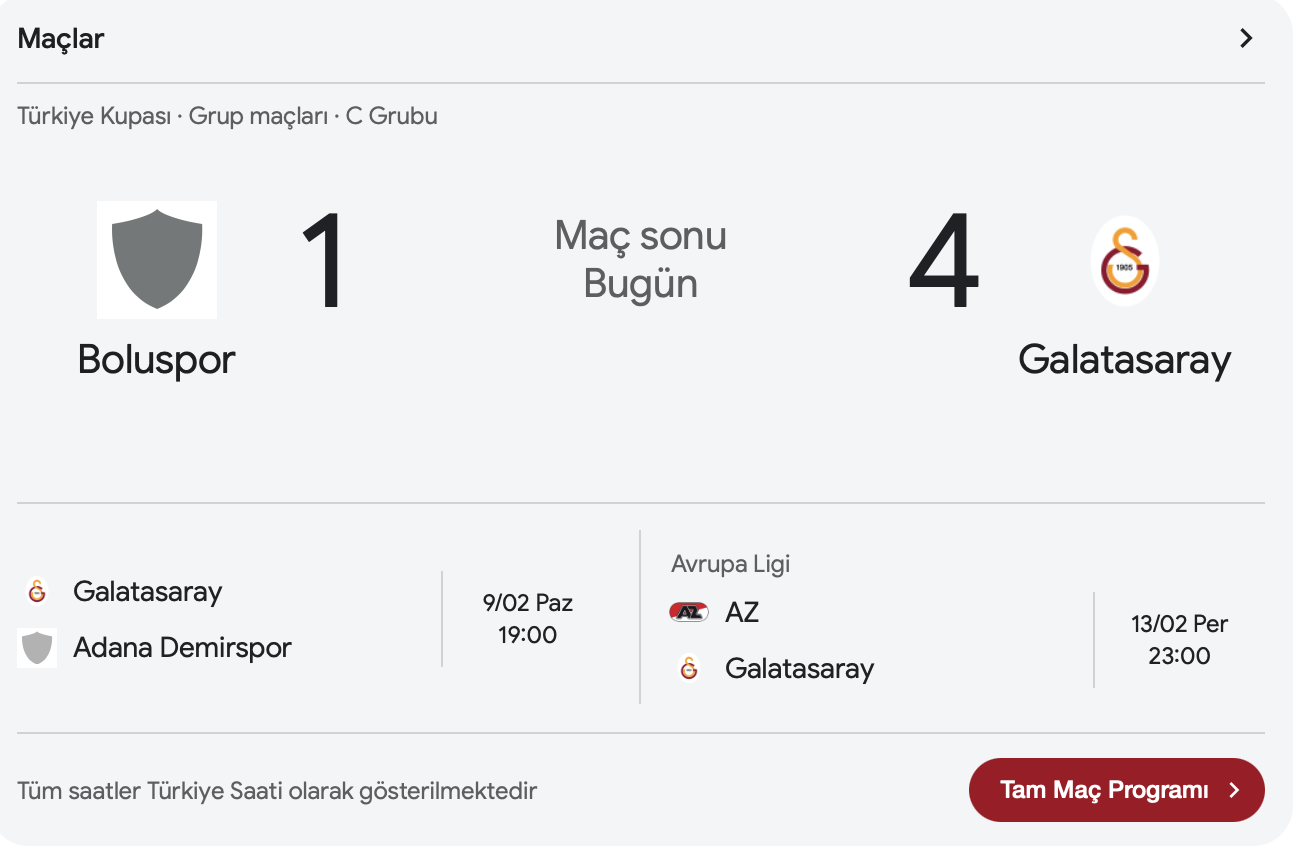Open Maç sonu Bugün match status
The image size is (1298, 860).
coord(641,260)
